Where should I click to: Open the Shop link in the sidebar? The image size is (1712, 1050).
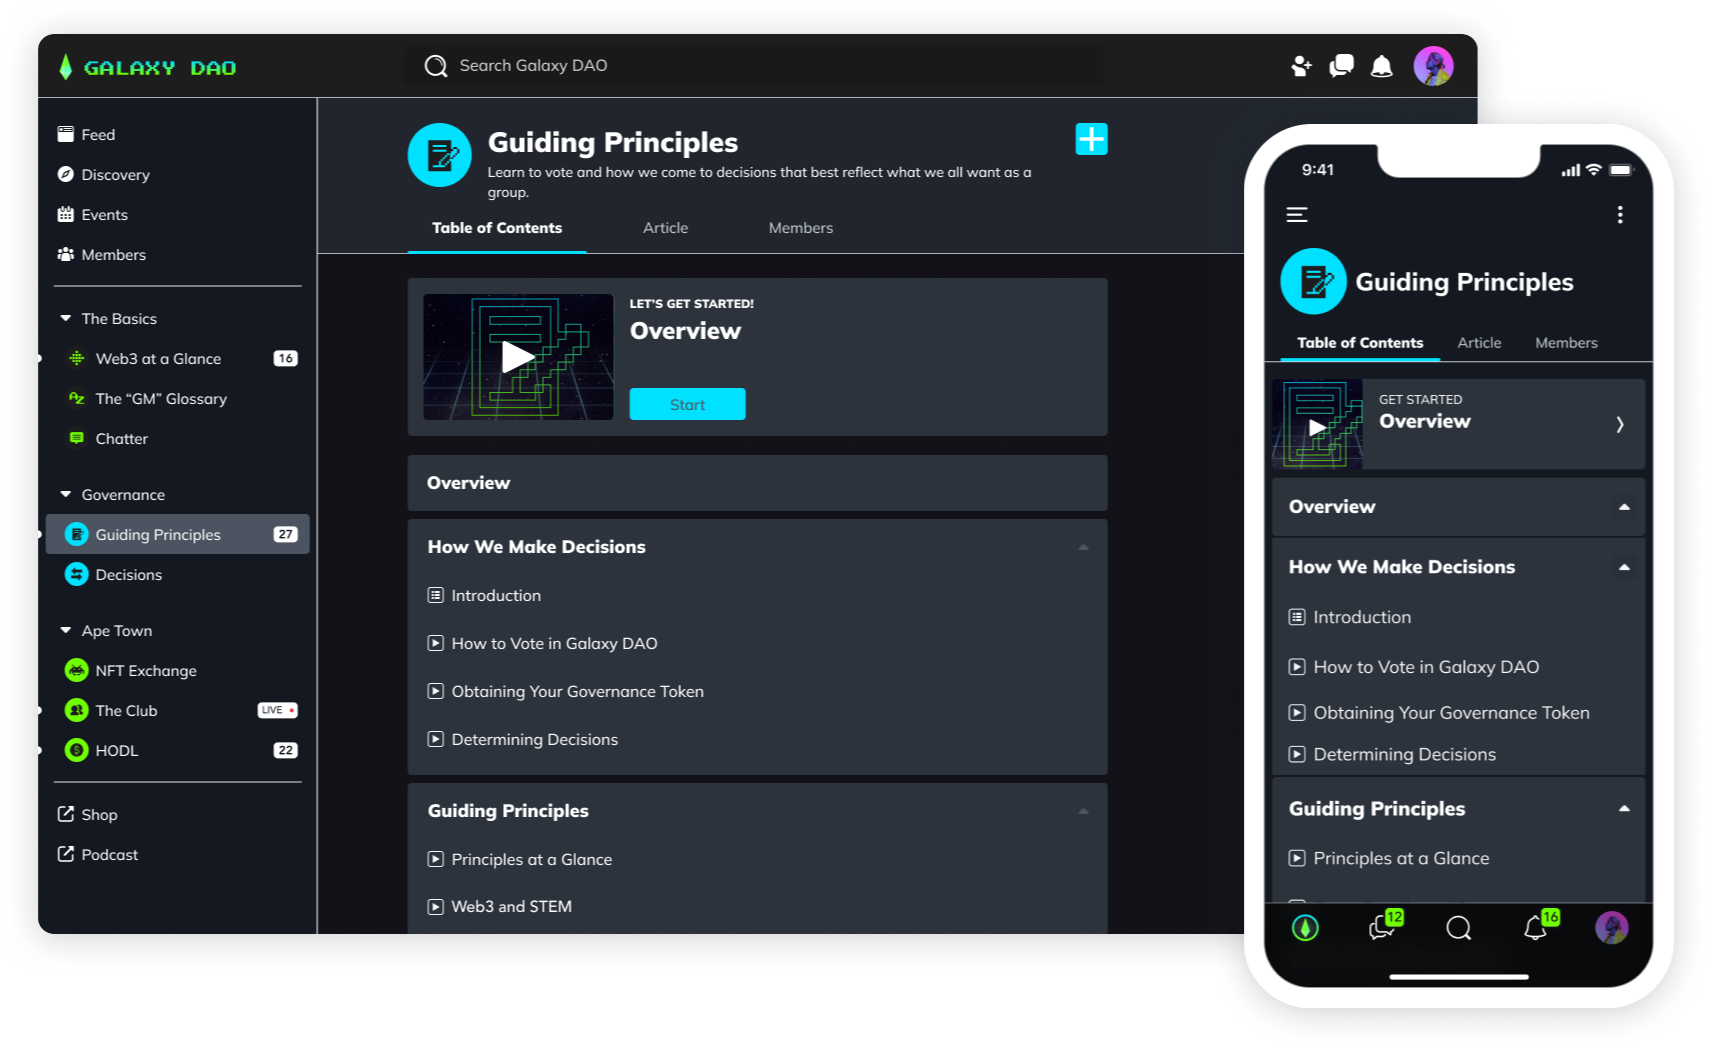(98, 814)
